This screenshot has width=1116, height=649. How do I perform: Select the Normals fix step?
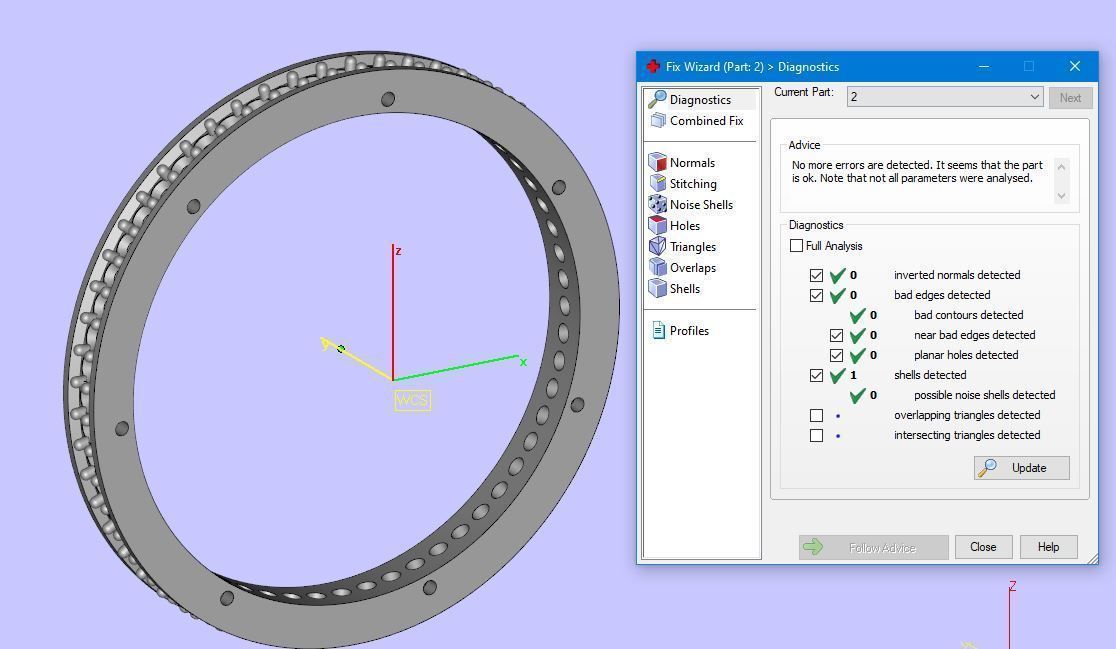[683, 162]
